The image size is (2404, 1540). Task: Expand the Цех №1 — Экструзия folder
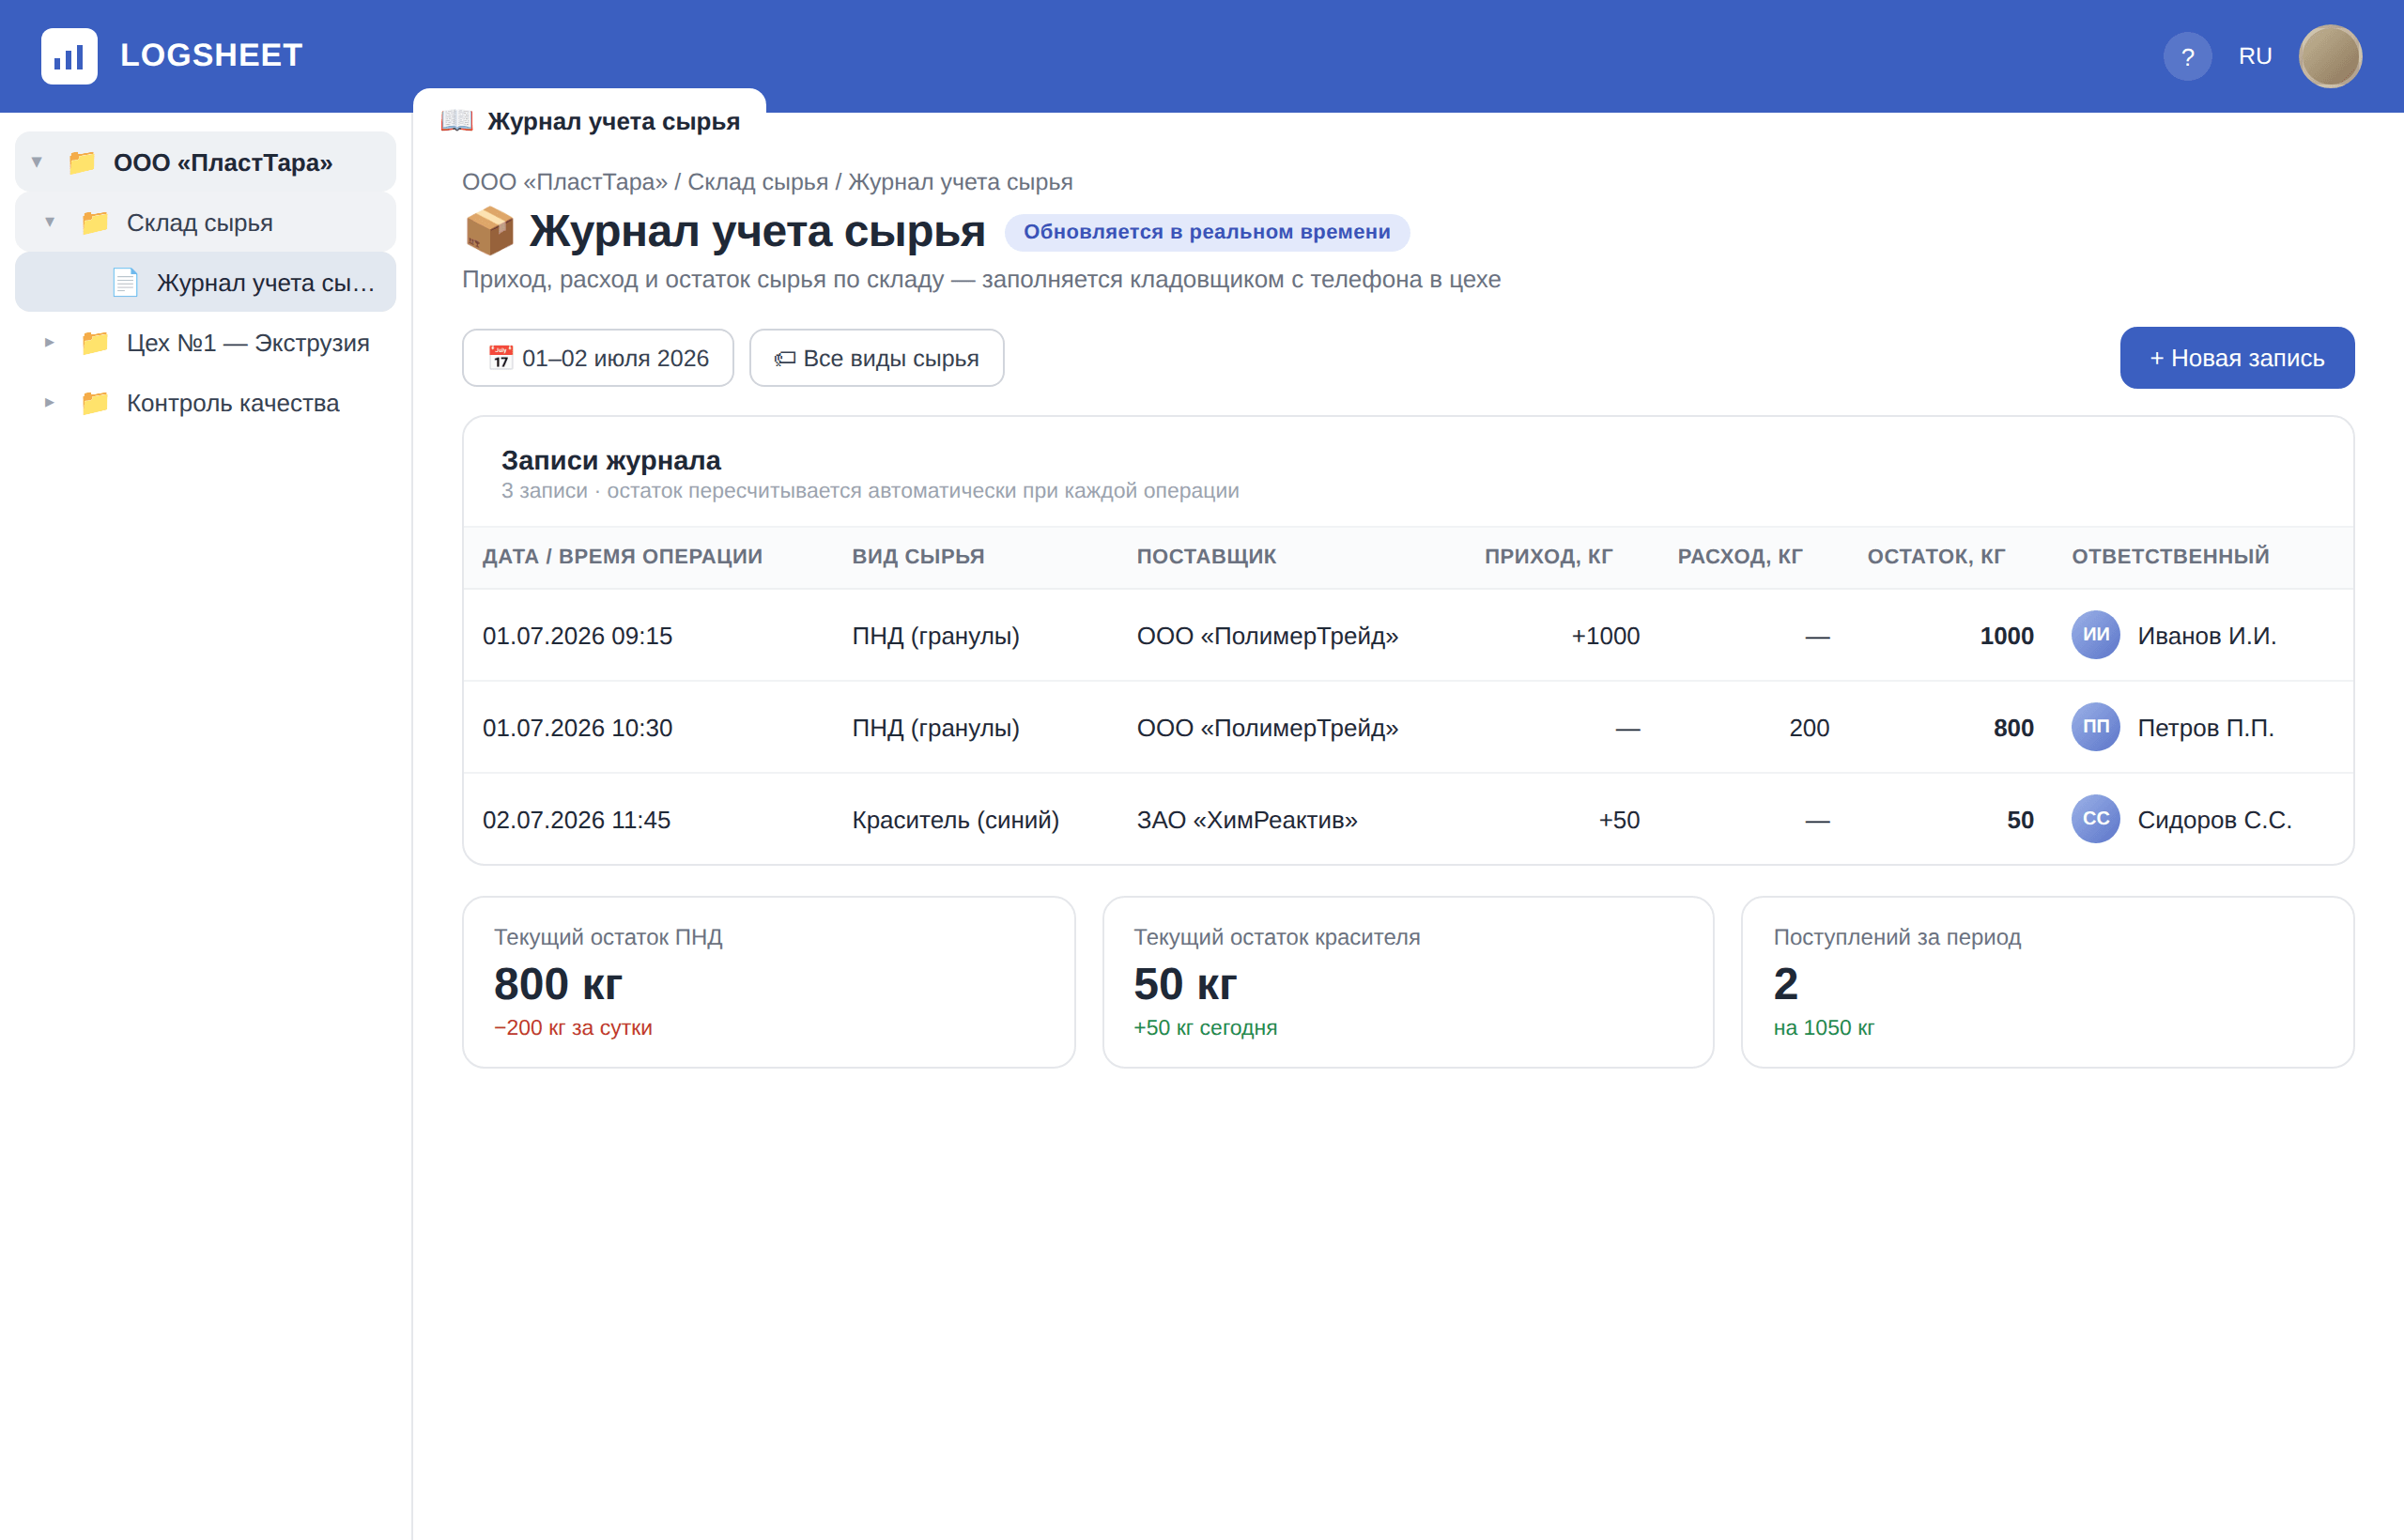[49, 343]
